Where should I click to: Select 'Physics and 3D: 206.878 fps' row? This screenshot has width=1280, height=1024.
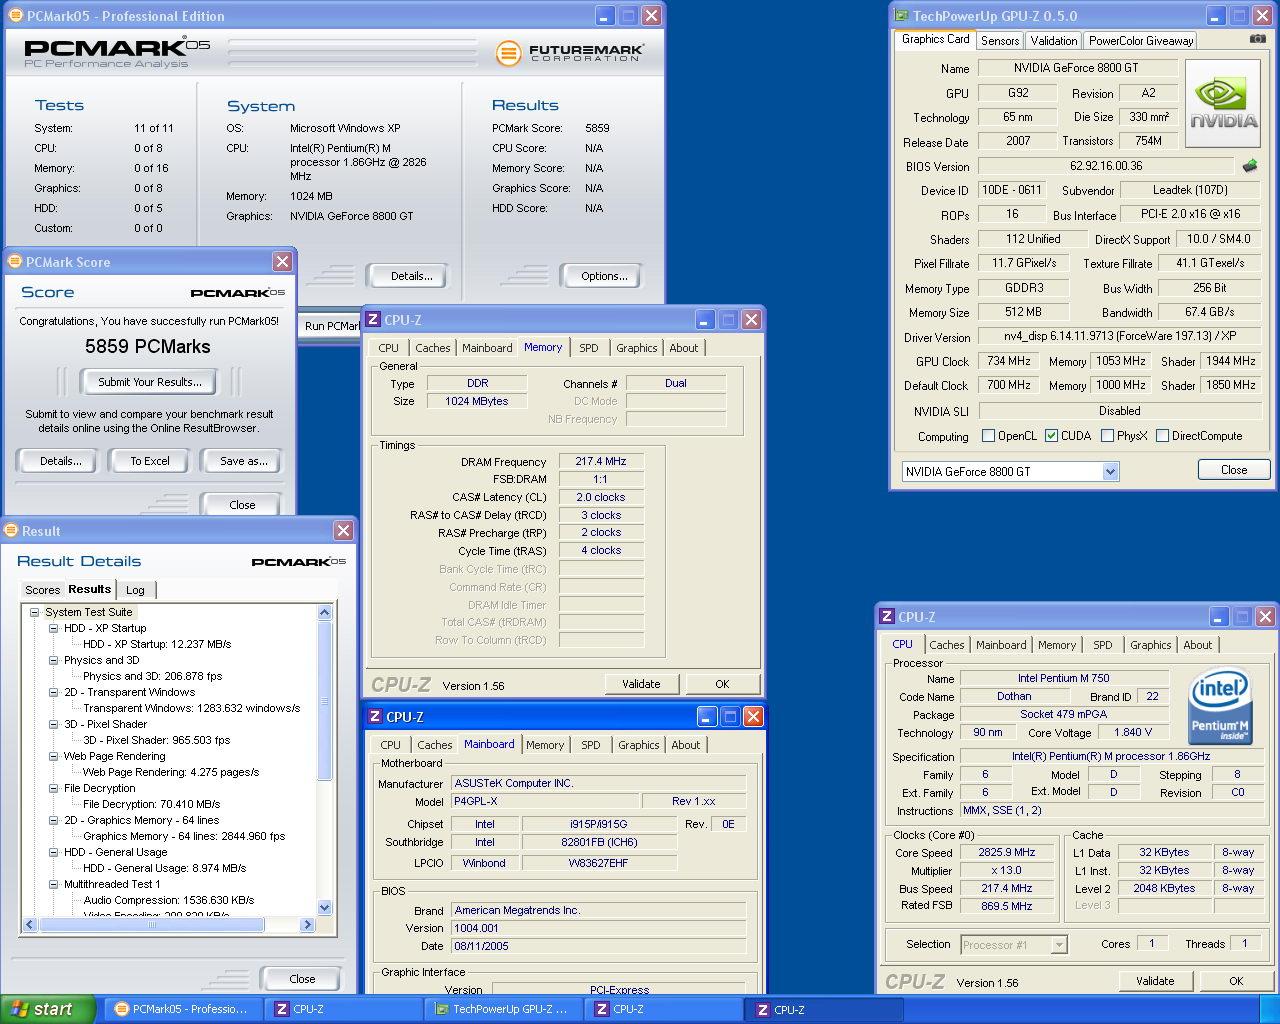pos(152,676)
